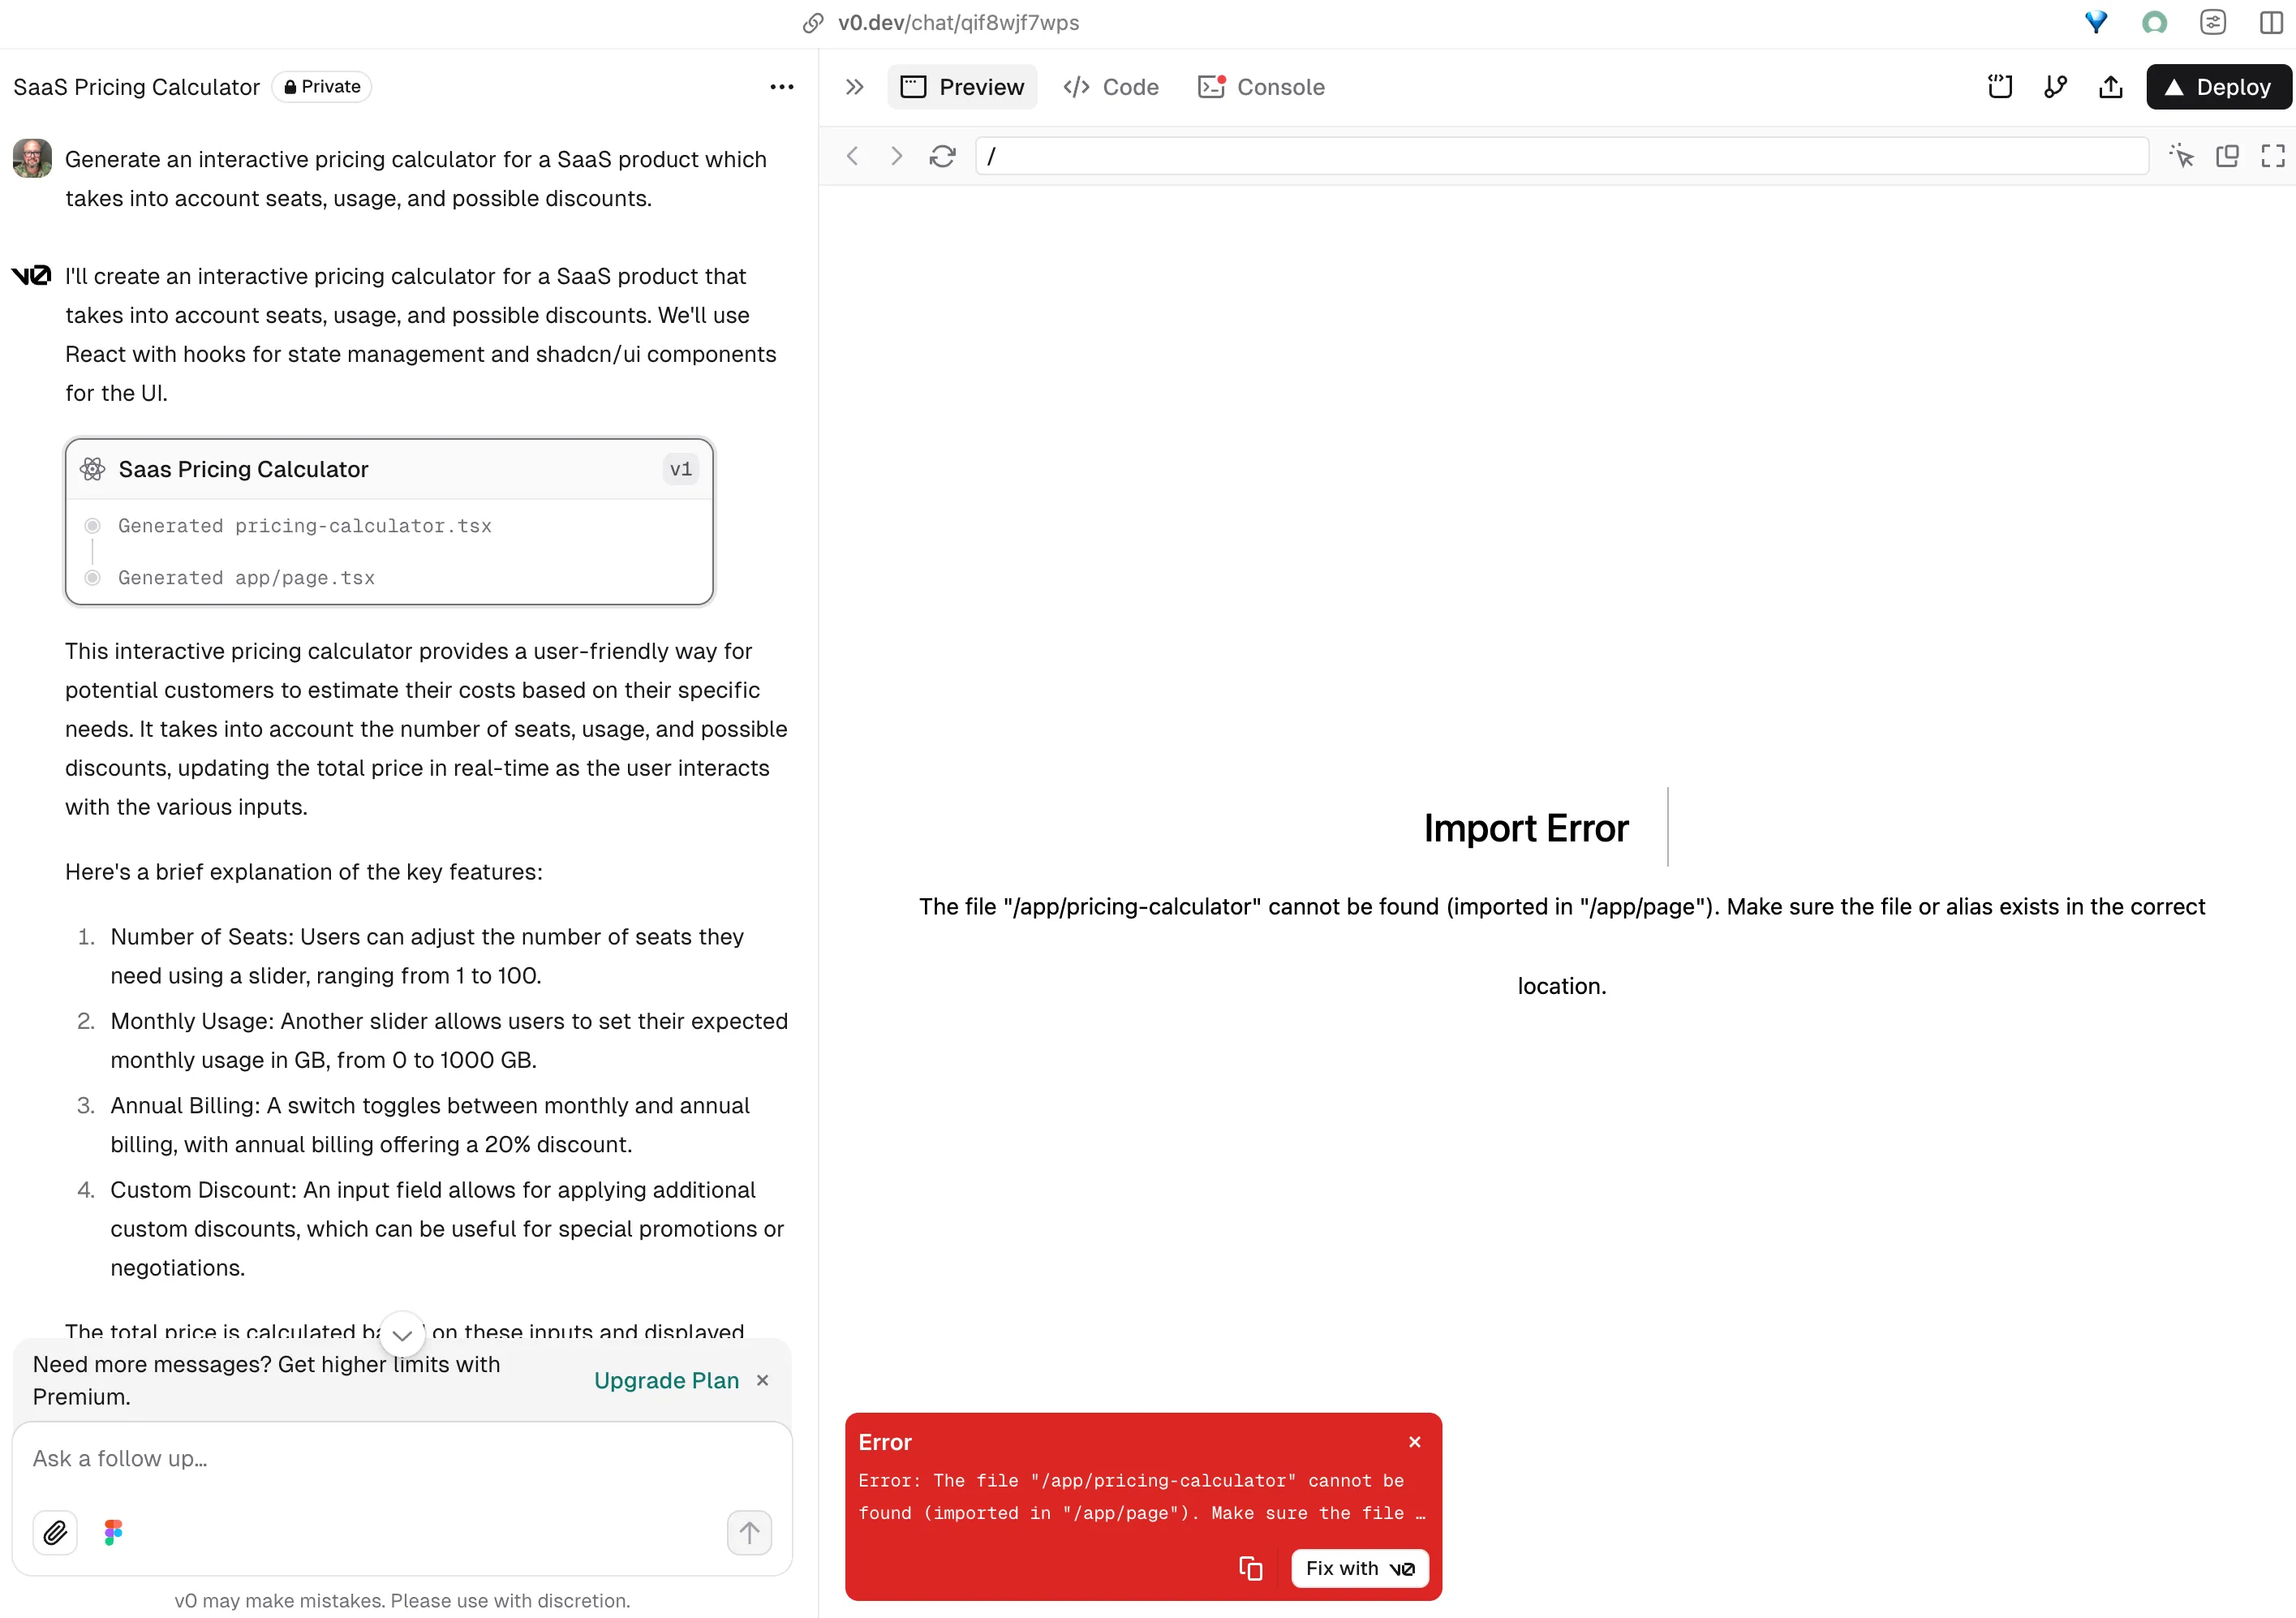Dismiss the error notification
The height and width of the screenshot is (1618, 2296).
(1414, 1441)
